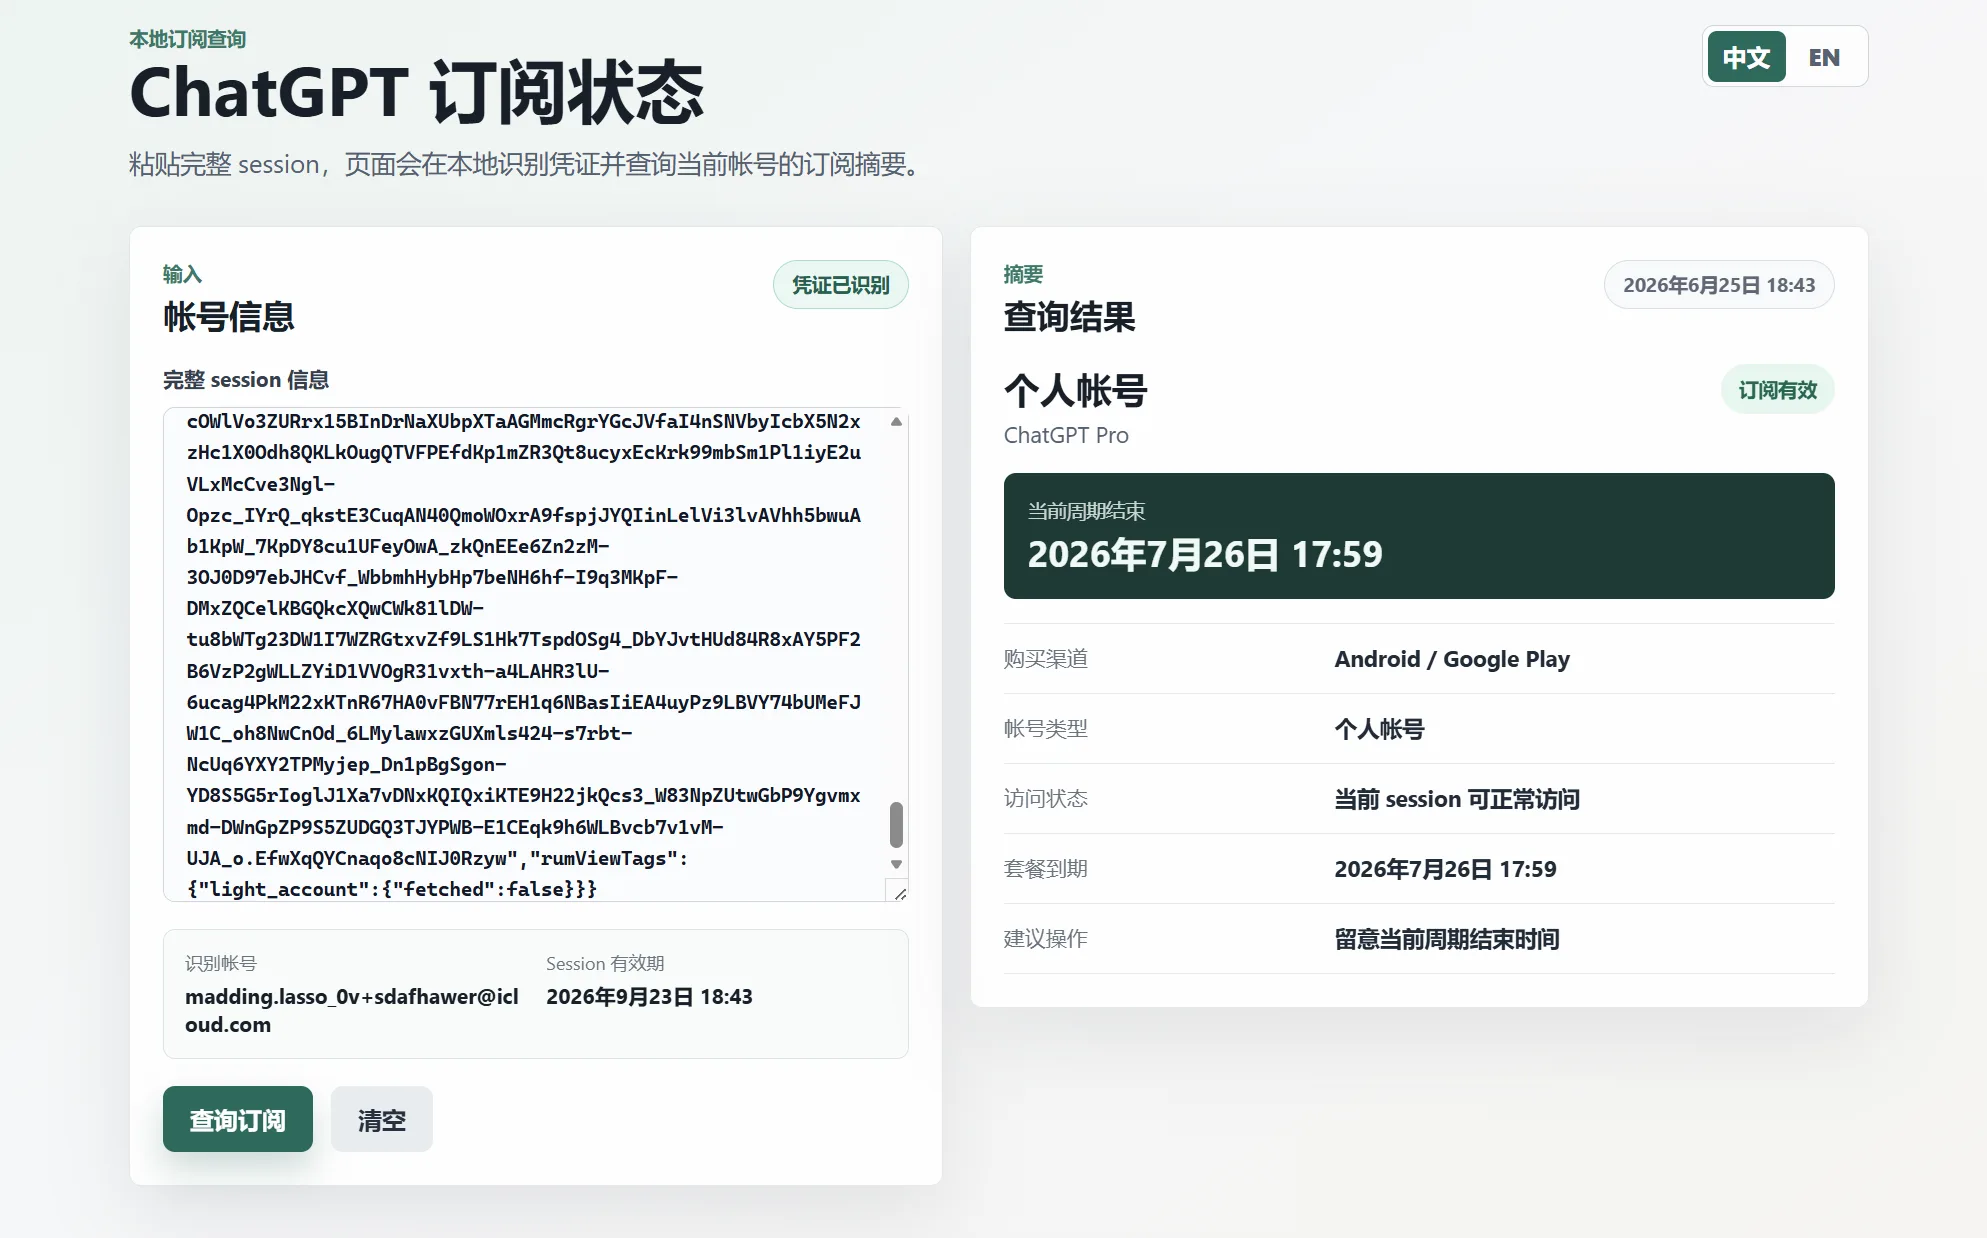Click the 购买渠道 row label
This screenshot has width=1987, height=1238.
(x=1046, y=659)
